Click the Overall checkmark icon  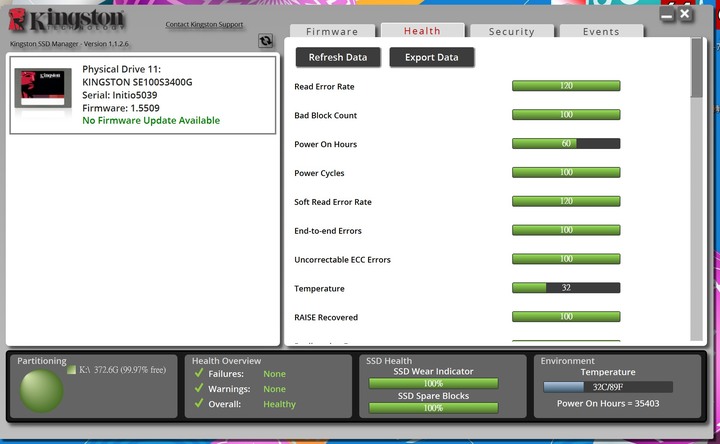point(199,403)
